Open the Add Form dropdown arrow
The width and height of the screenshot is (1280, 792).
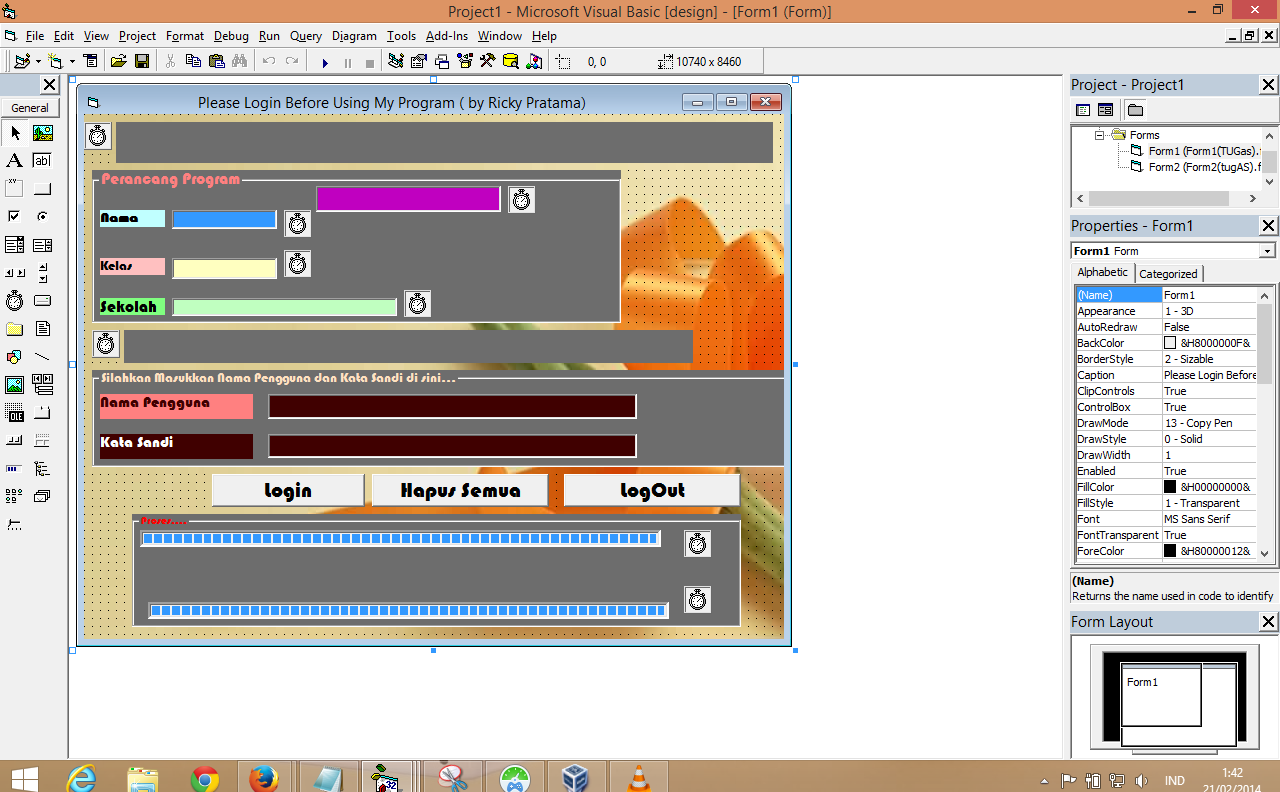pos(72,62)
